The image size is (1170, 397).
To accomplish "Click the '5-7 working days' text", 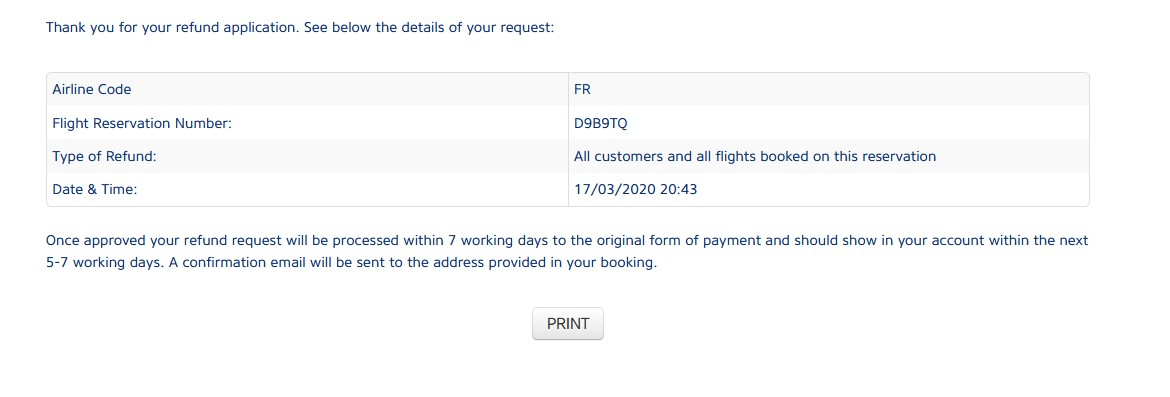I will pyautogui.click(x=96, y=263).
